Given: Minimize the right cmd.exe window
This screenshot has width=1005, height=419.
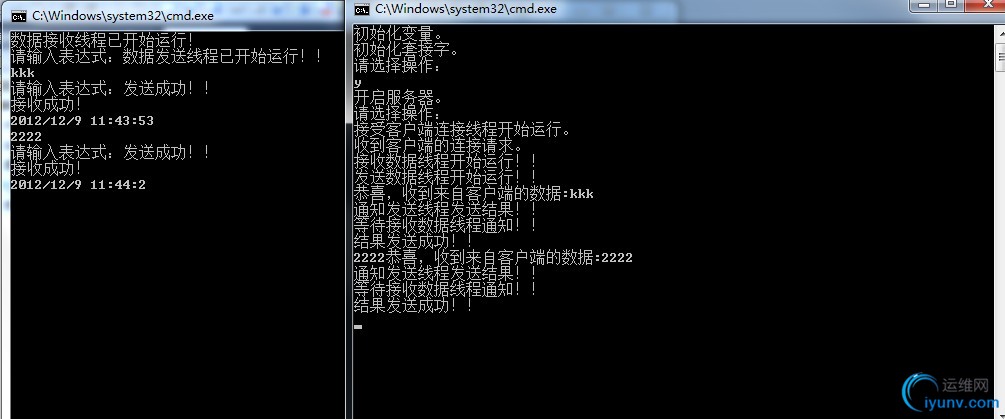Looking at the screenshot, I should 925,4.
